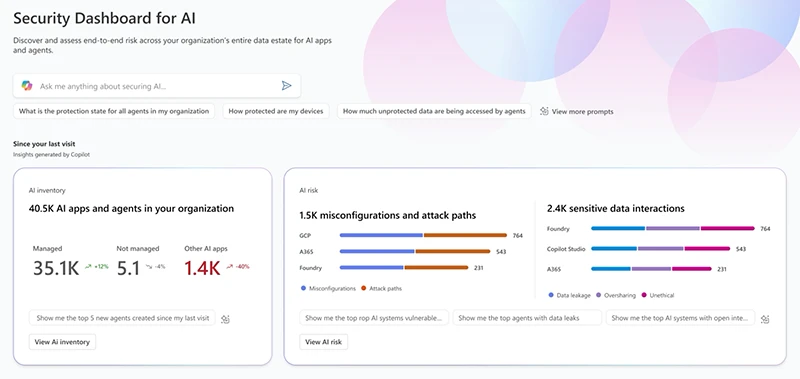
Task: Click the Unethical legend dot
Action: click(x=644, y=295)
